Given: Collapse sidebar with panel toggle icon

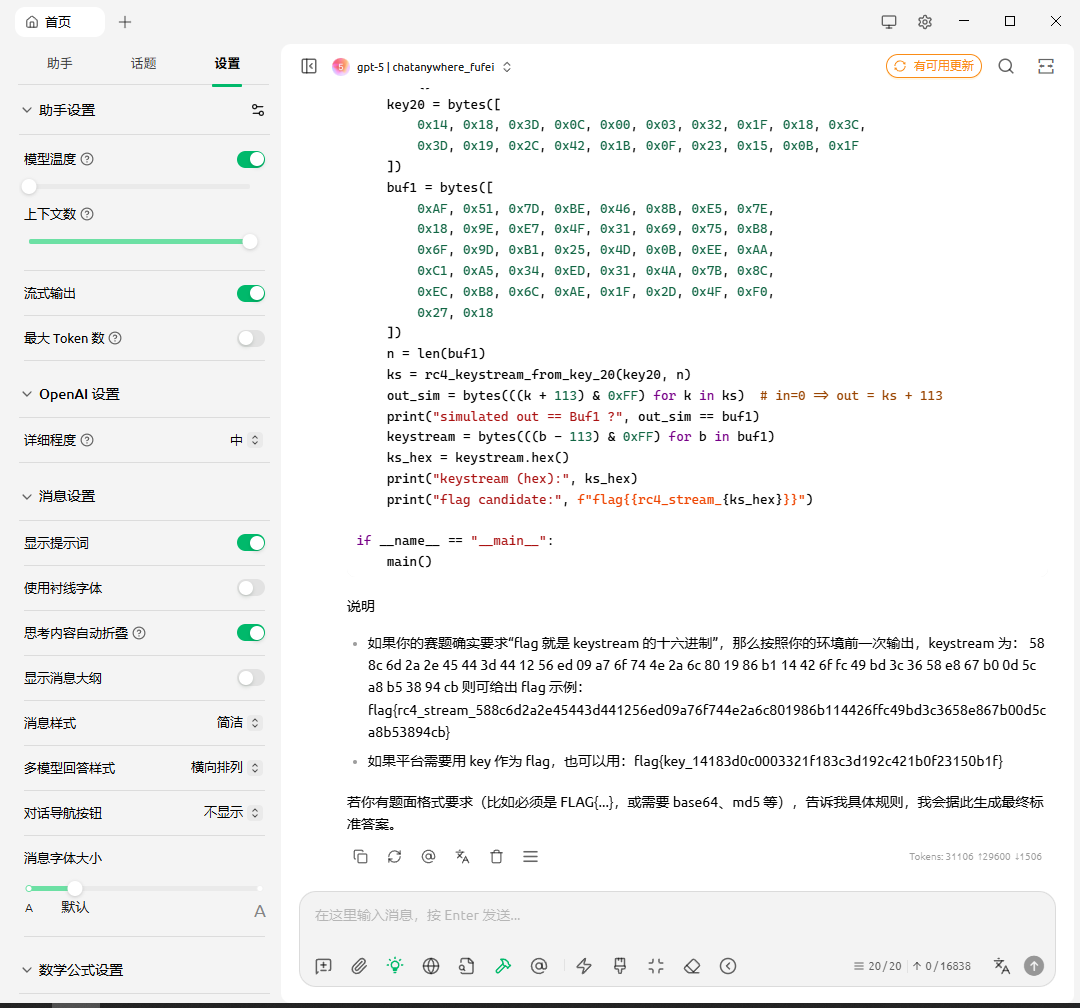Looking at the screenshot, I should point(309,66).
